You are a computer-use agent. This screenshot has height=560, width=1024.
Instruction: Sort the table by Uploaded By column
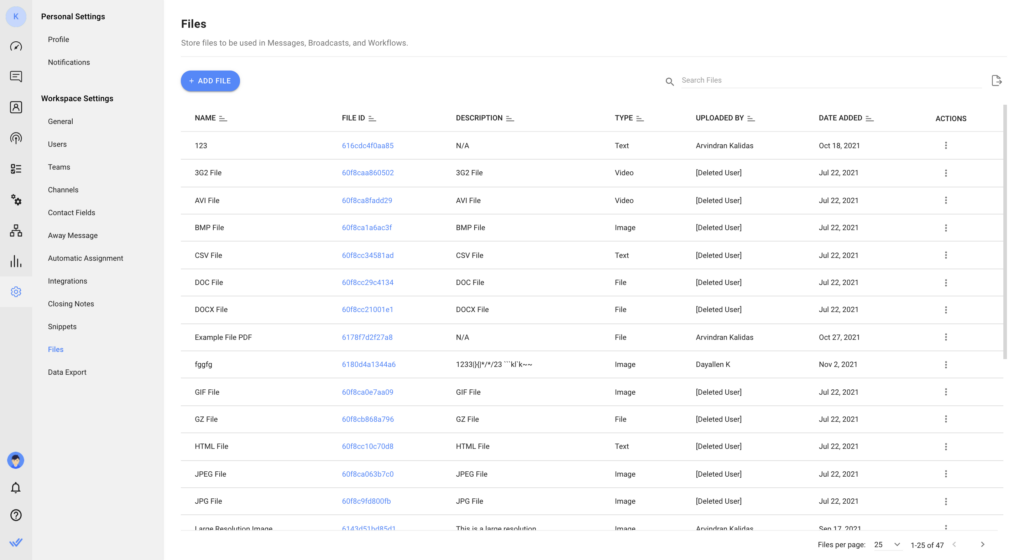tap(750, 119)
